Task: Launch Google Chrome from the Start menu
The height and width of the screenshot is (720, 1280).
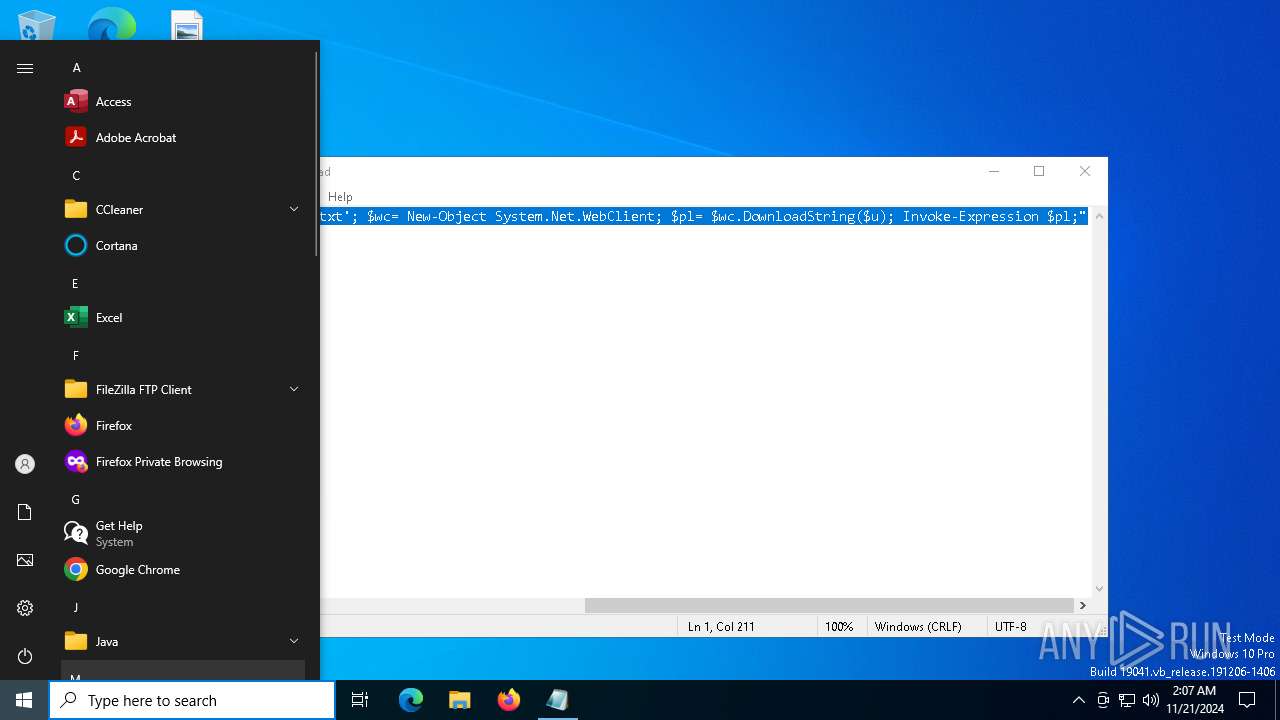Action: coord(182,569)
